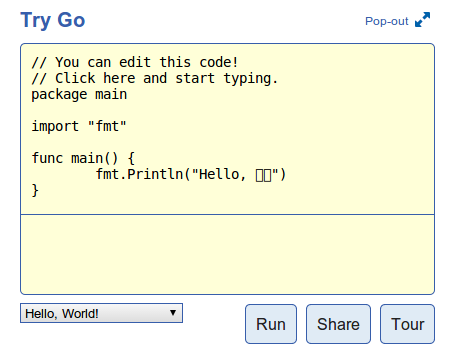Click the line "package main"

[79, 94]
